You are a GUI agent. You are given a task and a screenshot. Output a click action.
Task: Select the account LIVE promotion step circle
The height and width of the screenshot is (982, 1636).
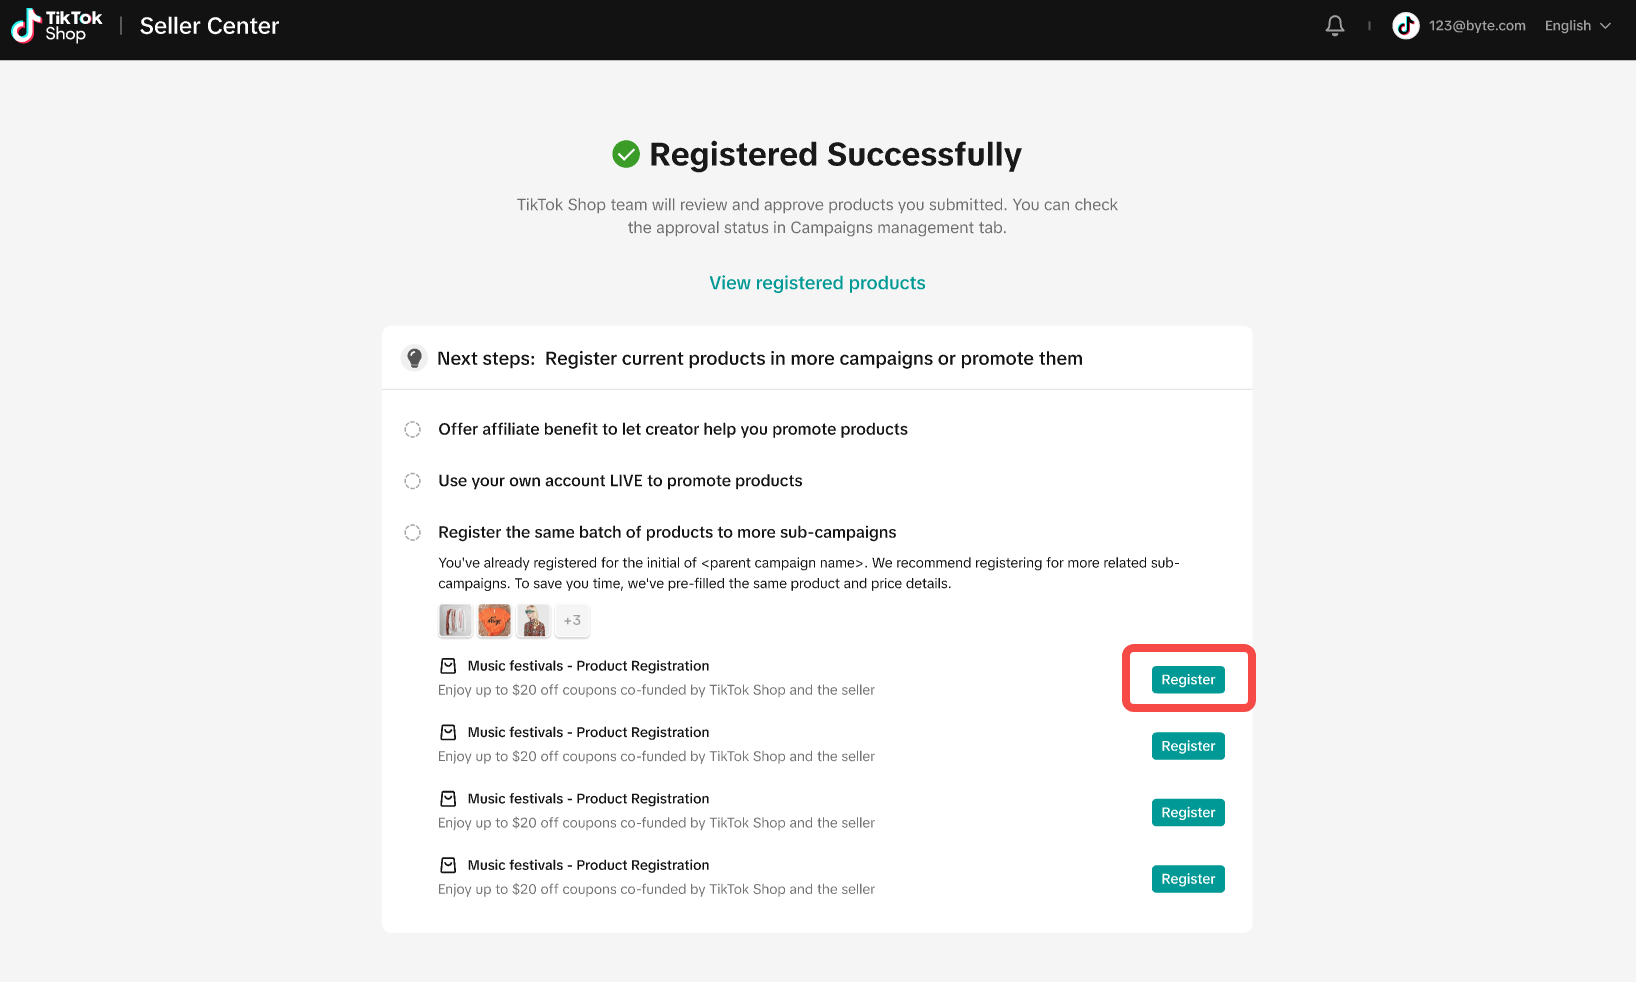pyautogui.click(x=412, y=481)
